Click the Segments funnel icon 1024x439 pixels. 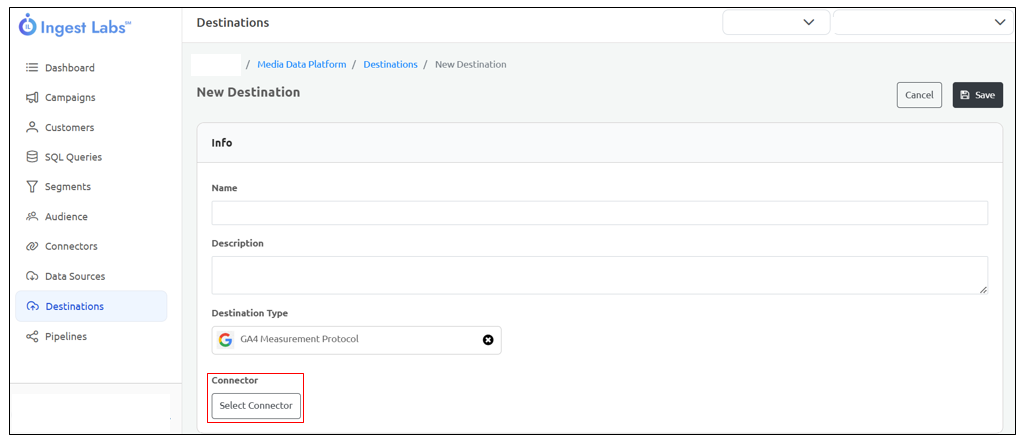tap(32, 187)
